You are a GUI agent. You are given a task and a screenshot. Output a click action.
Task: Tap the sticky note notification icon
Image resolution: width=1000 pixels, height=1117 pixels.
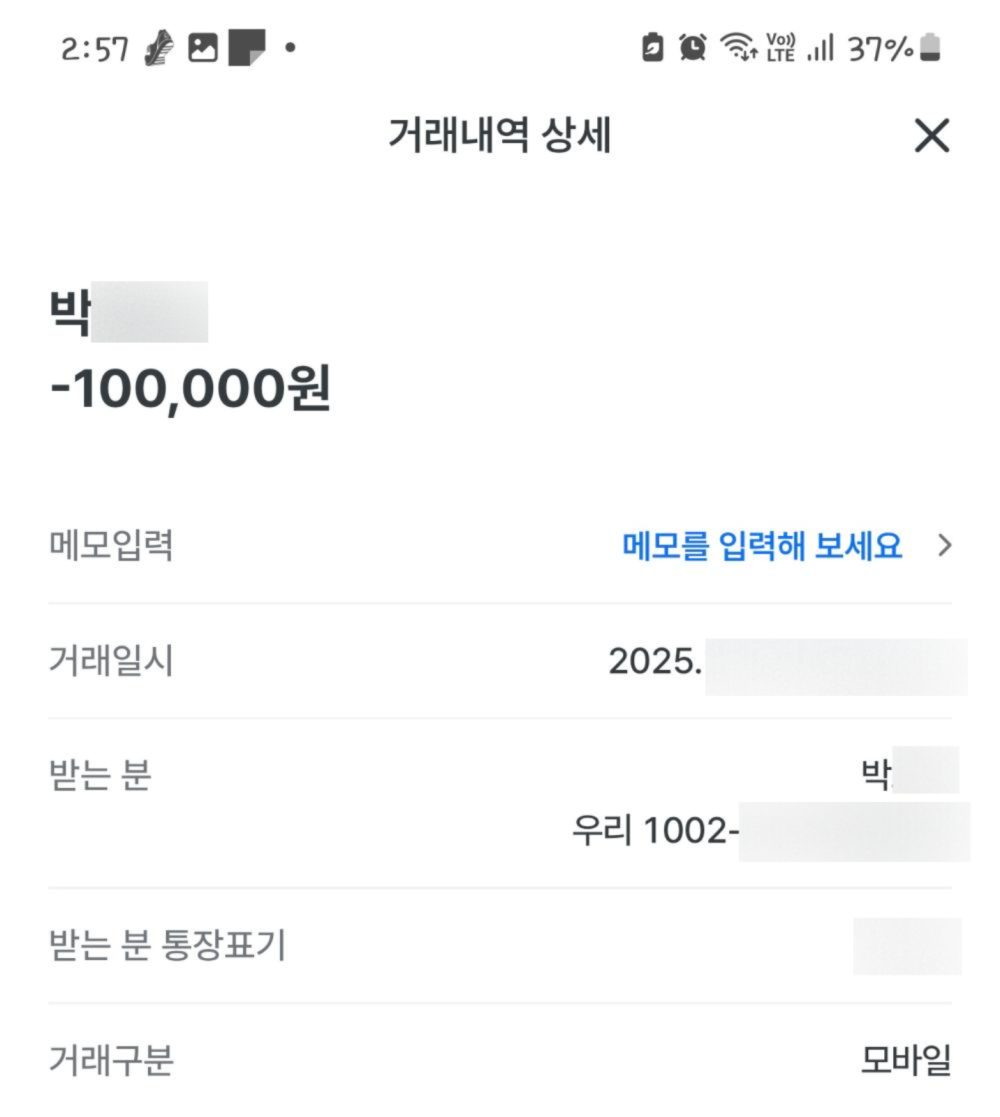[247, 48]
